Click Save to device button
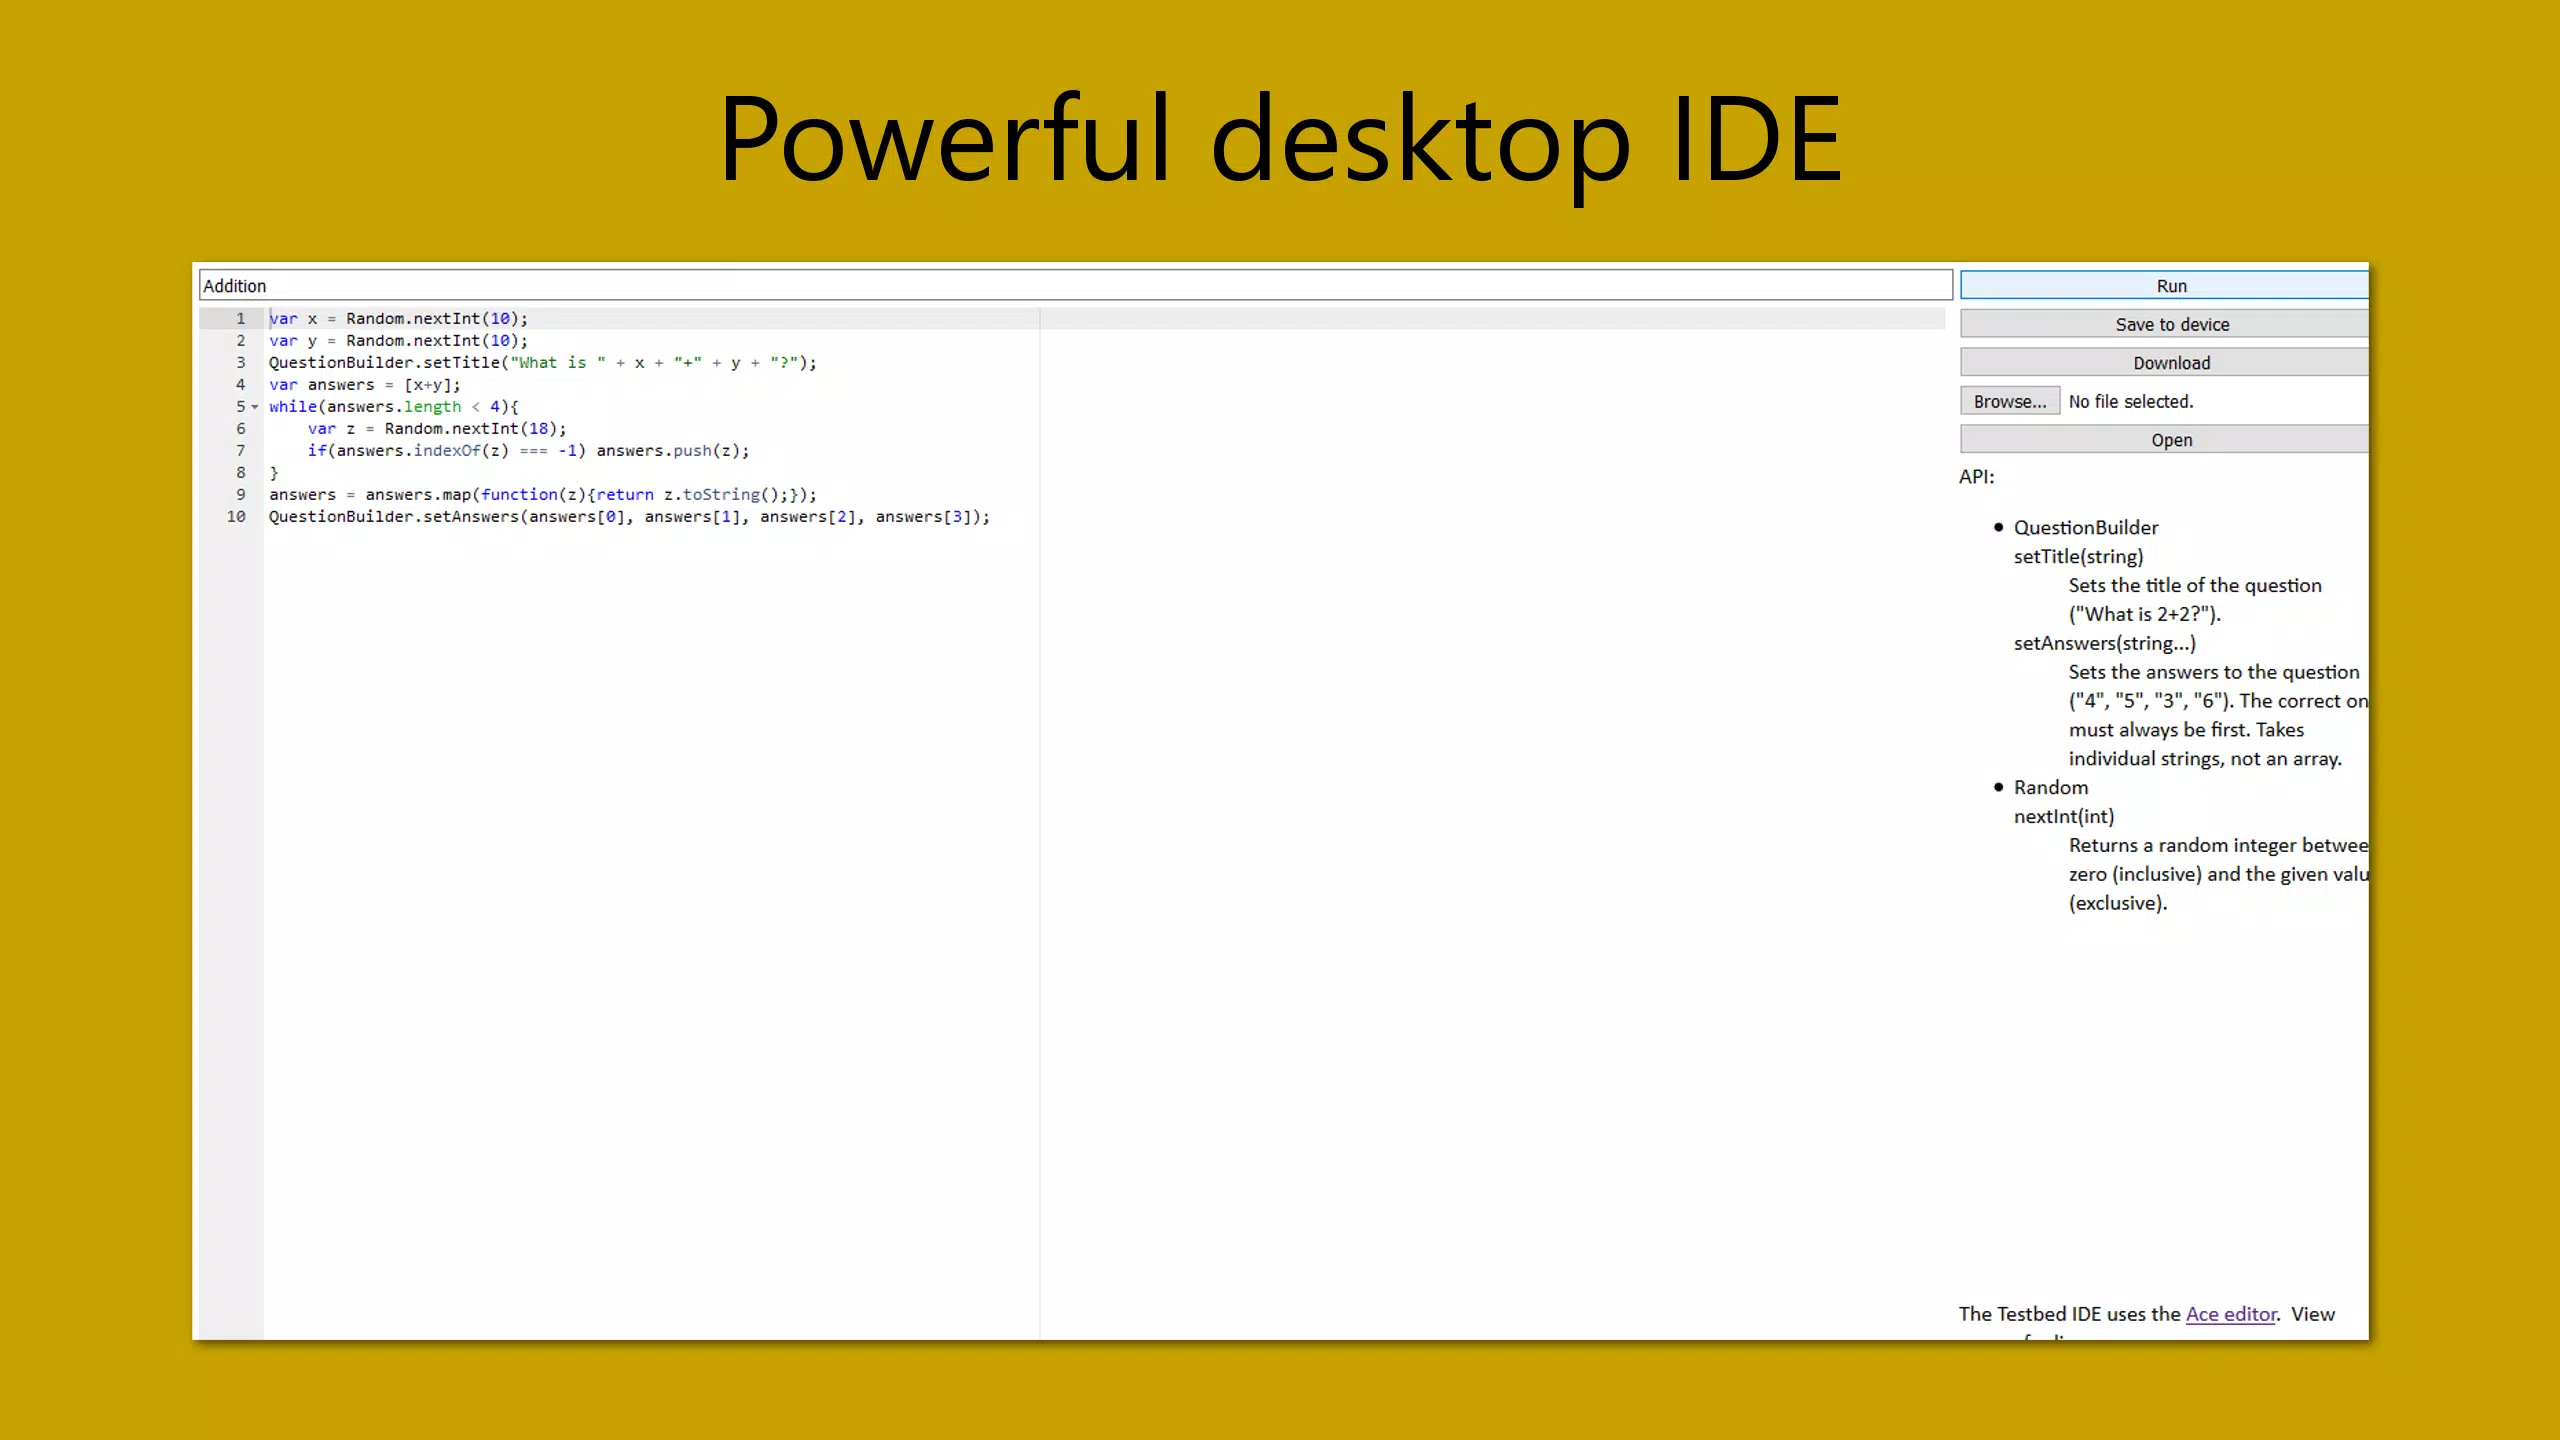 click(x=2164, y=324)
